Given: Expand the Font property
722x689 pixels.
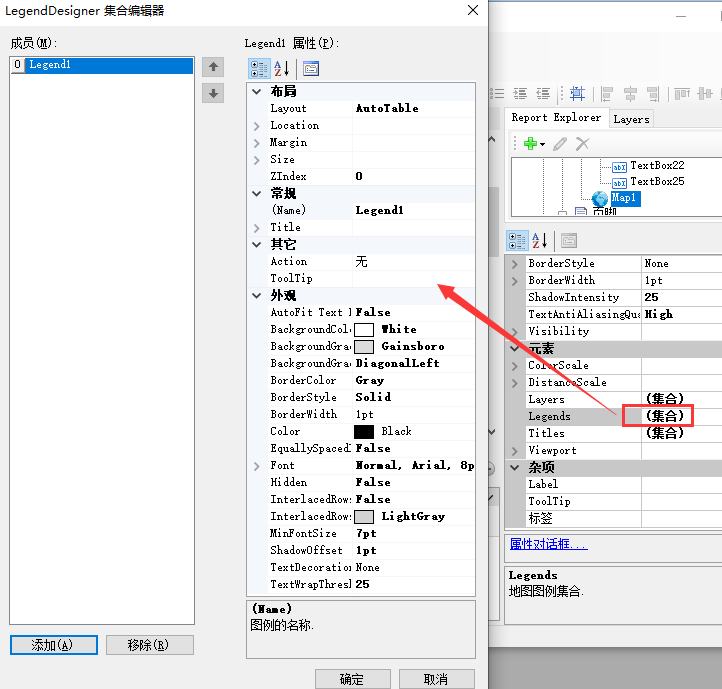Looking at the screenshot, I should pyautogui.click(x=256, y=466).
